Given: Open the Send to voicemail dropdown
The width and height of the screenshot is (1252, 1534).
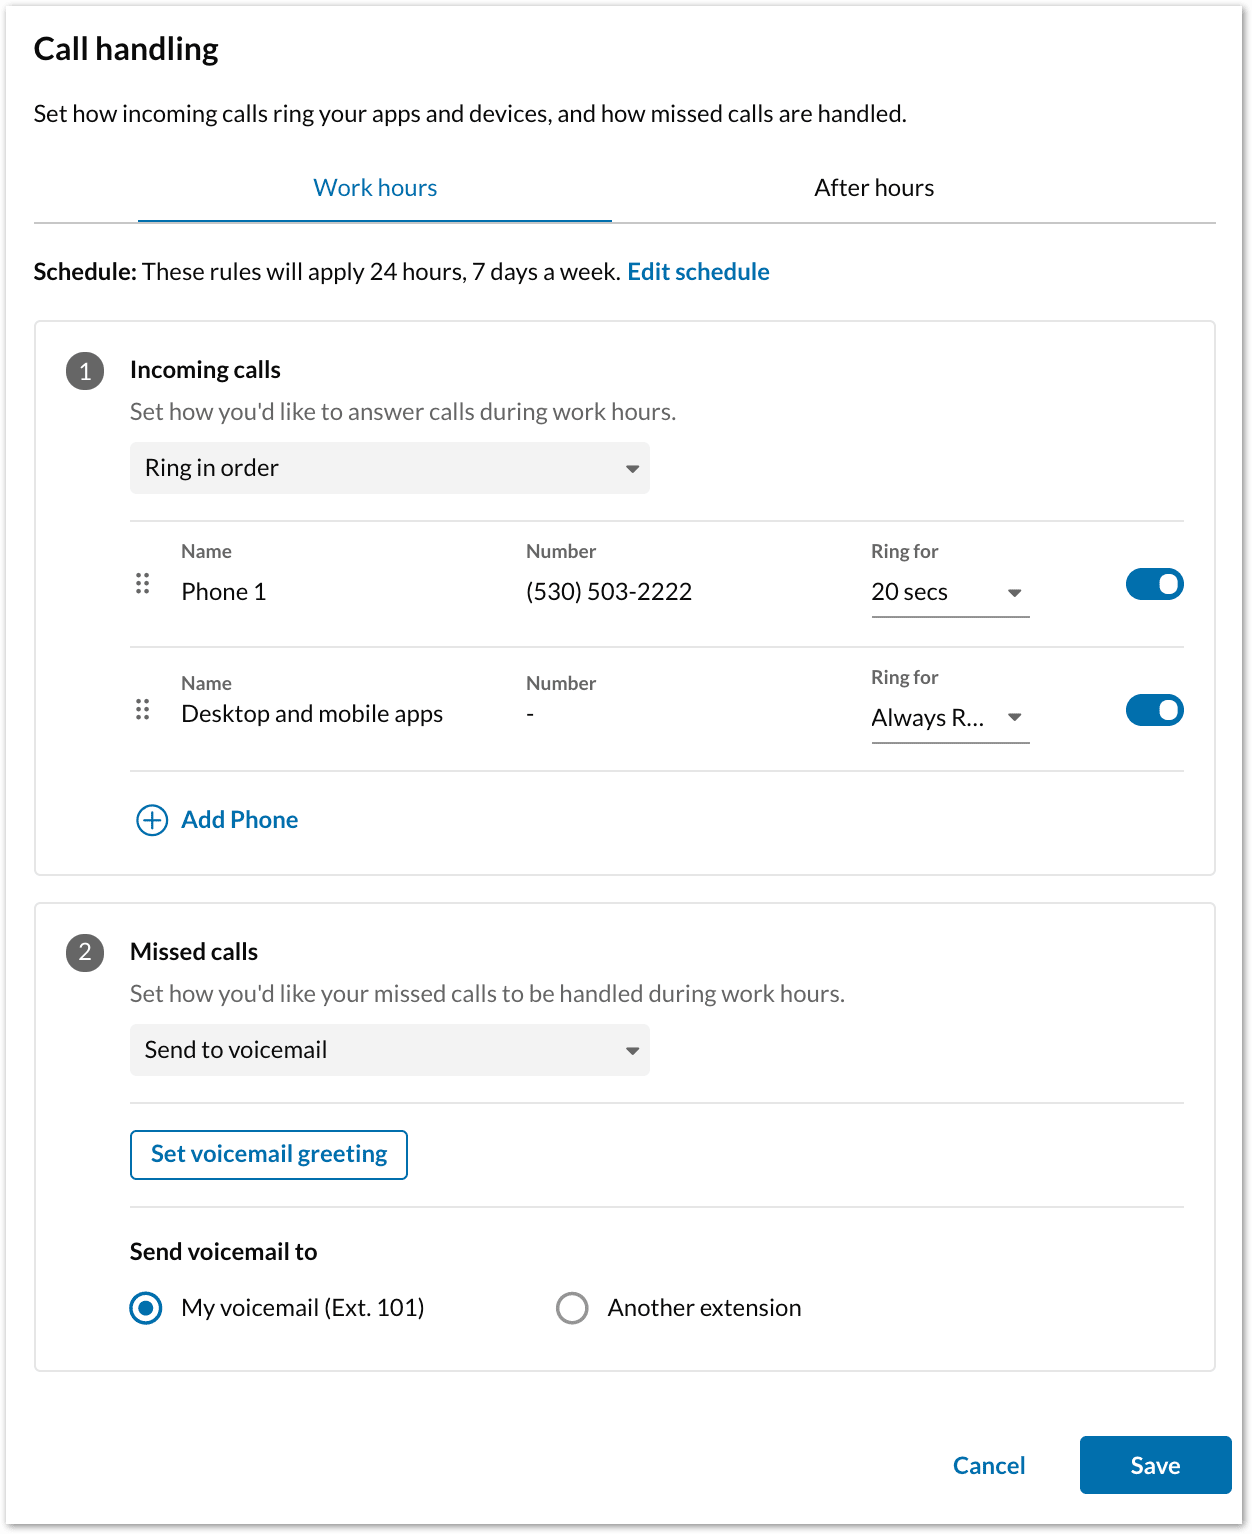Looking at the screenshot, I should pyautogui.click(x=389, y=1050).
